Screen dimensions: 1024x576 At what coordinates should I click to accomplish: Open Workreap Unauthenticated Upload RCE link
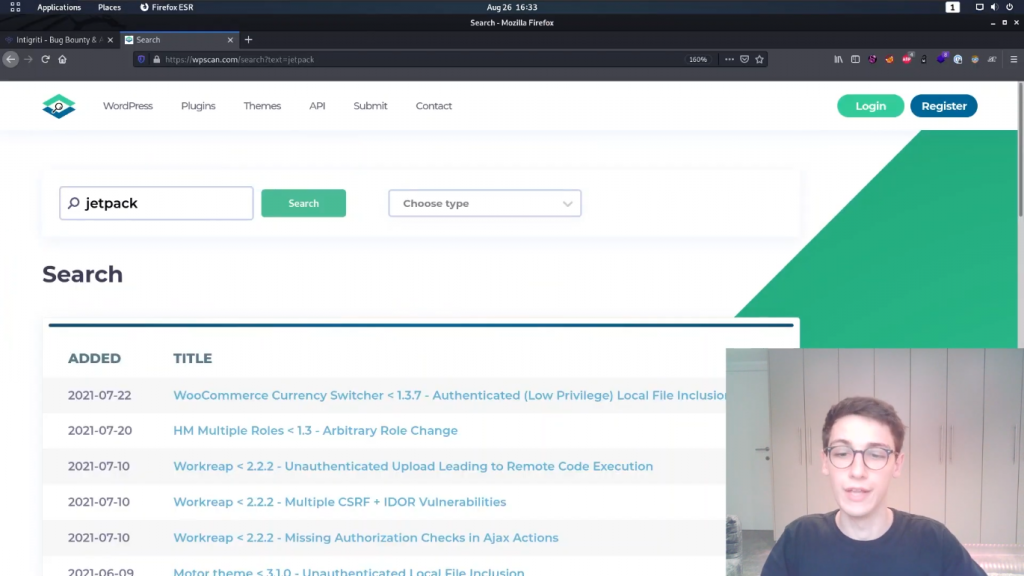(x=413, y=466)
